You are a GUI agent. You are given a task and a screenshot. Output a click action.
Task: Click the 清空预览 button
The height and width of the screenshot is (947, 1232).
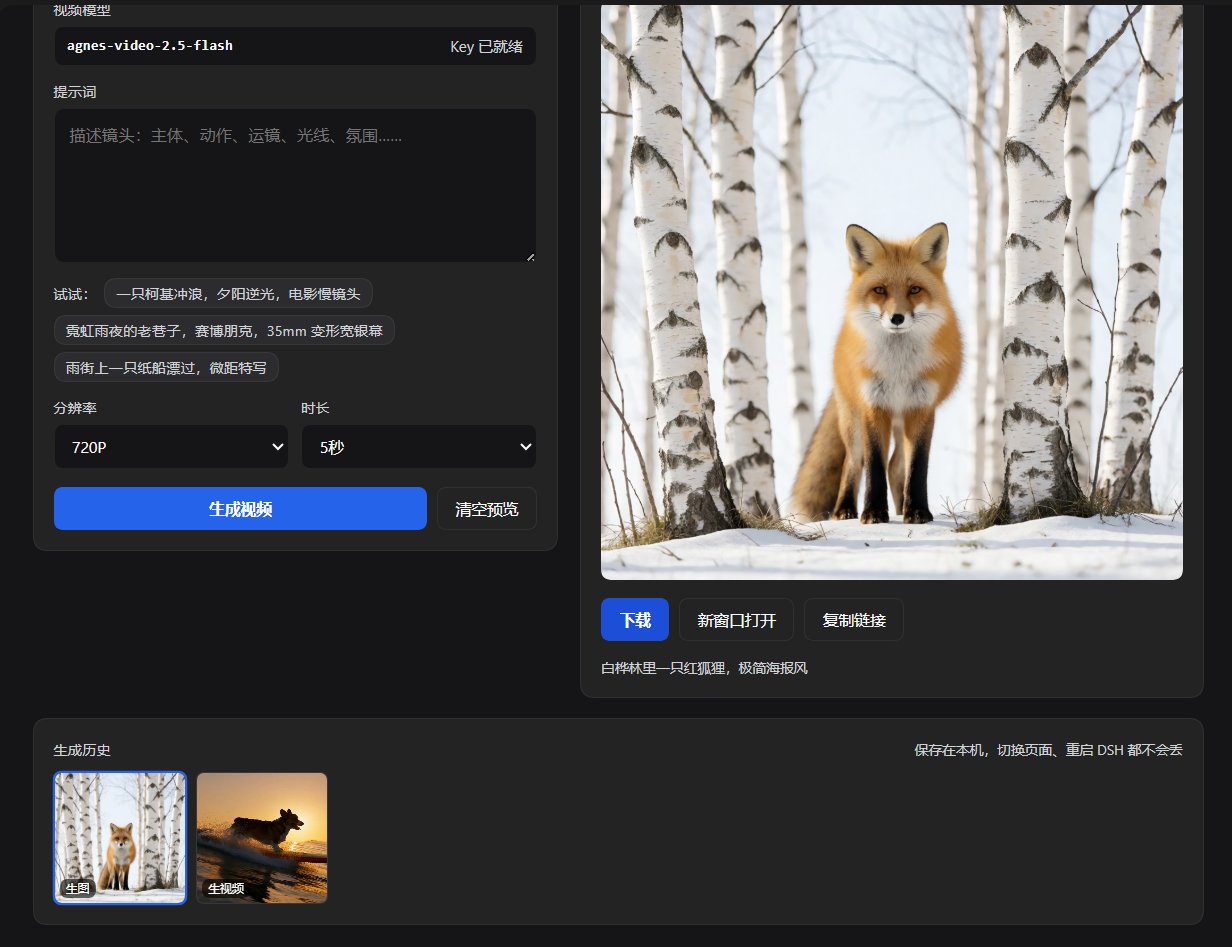(487, 508)
